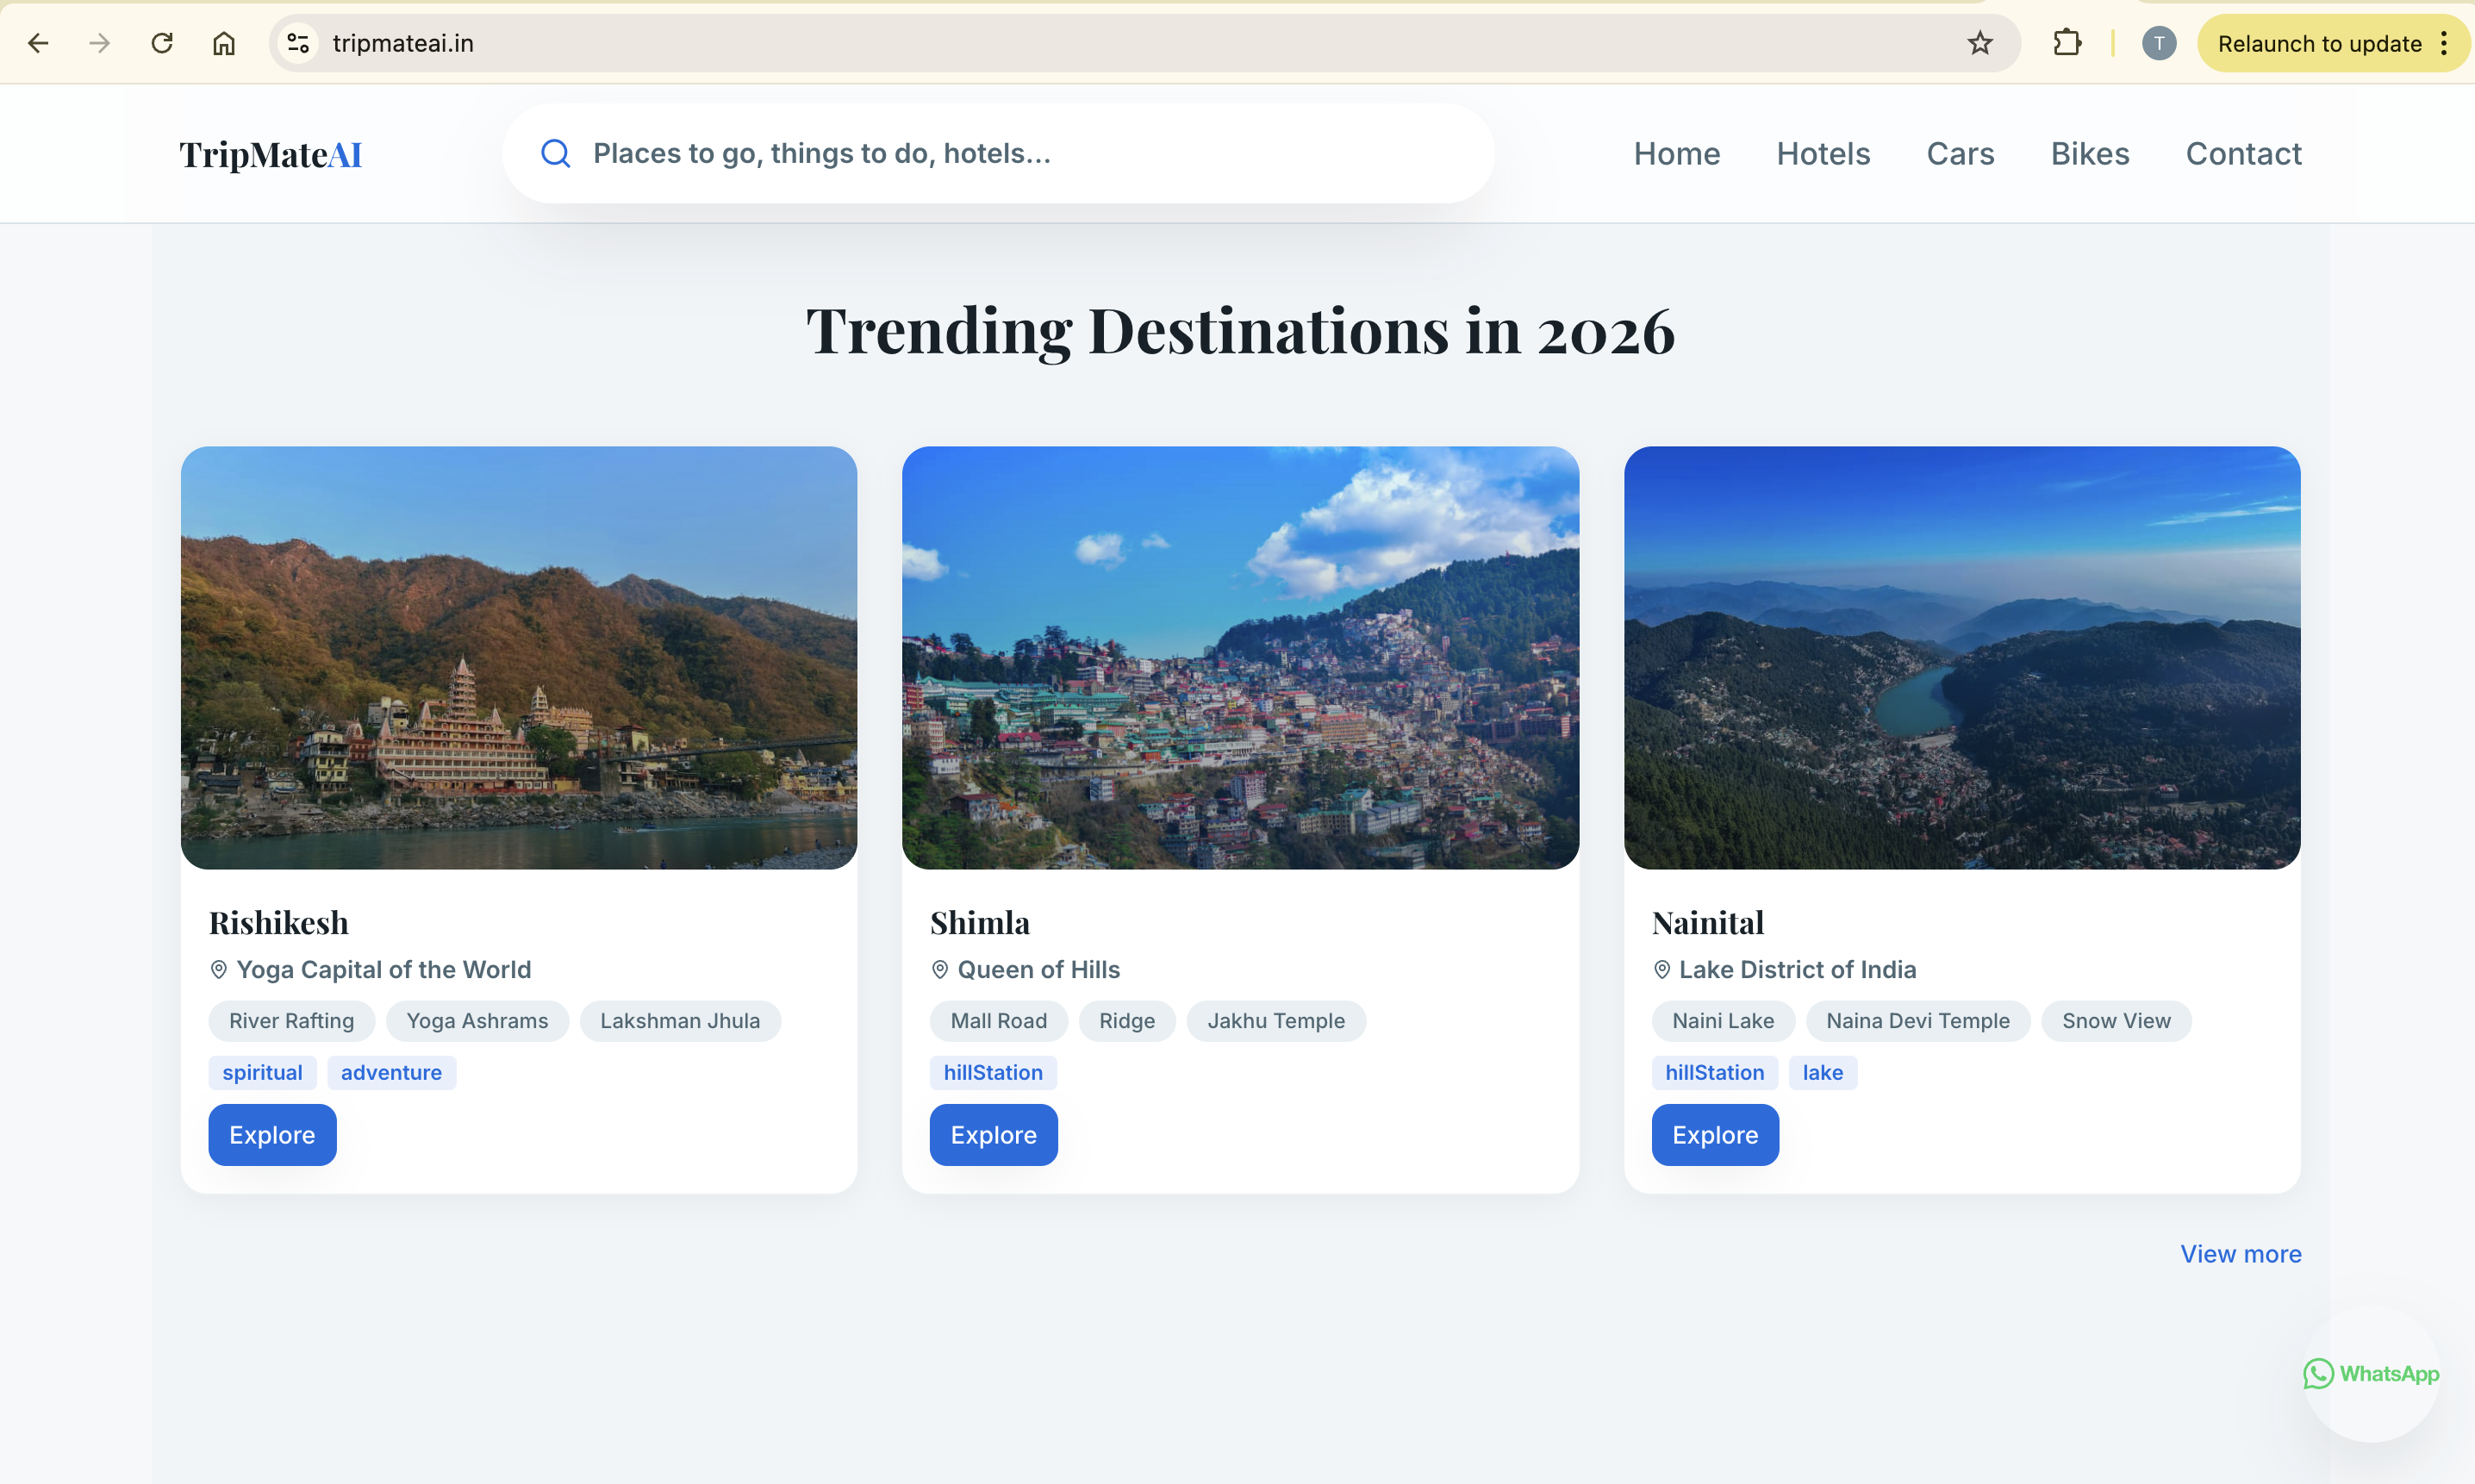Screen dimensions: 2475x1484
Task: Click the browser home icon
Action: [x=223, y=42]
